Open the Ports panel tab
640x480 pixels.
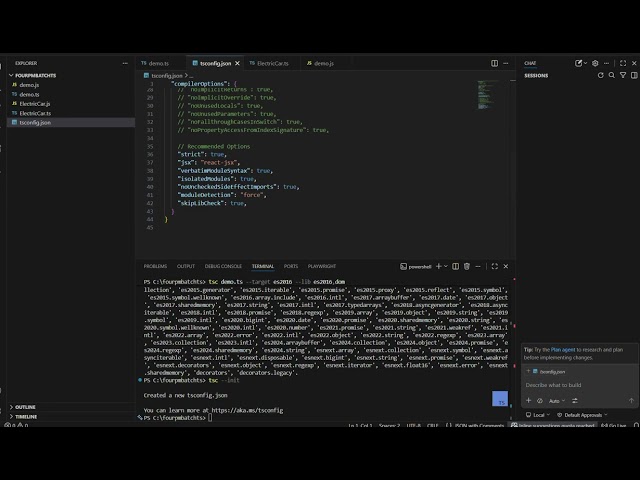pyautogui.click(x=291, y=266)
